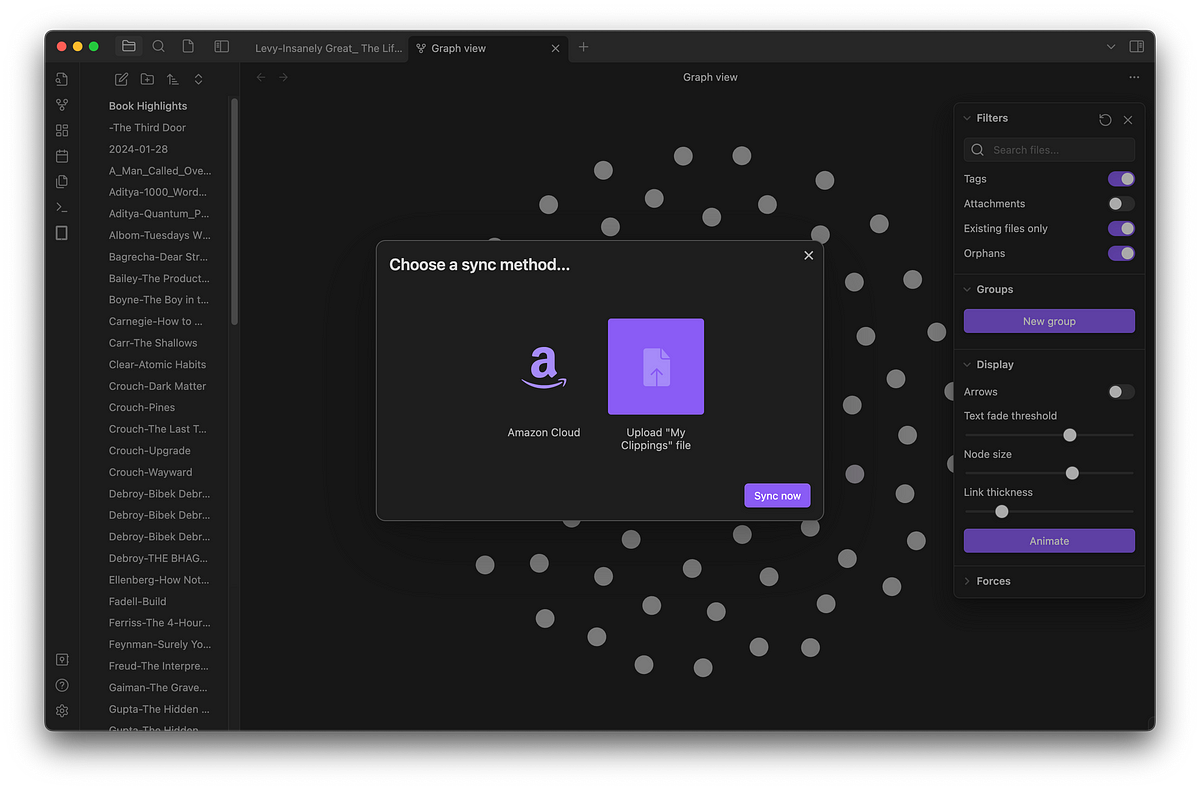Open a new tab with plus
Viewport: 1200px width, 790px height.
584,47
